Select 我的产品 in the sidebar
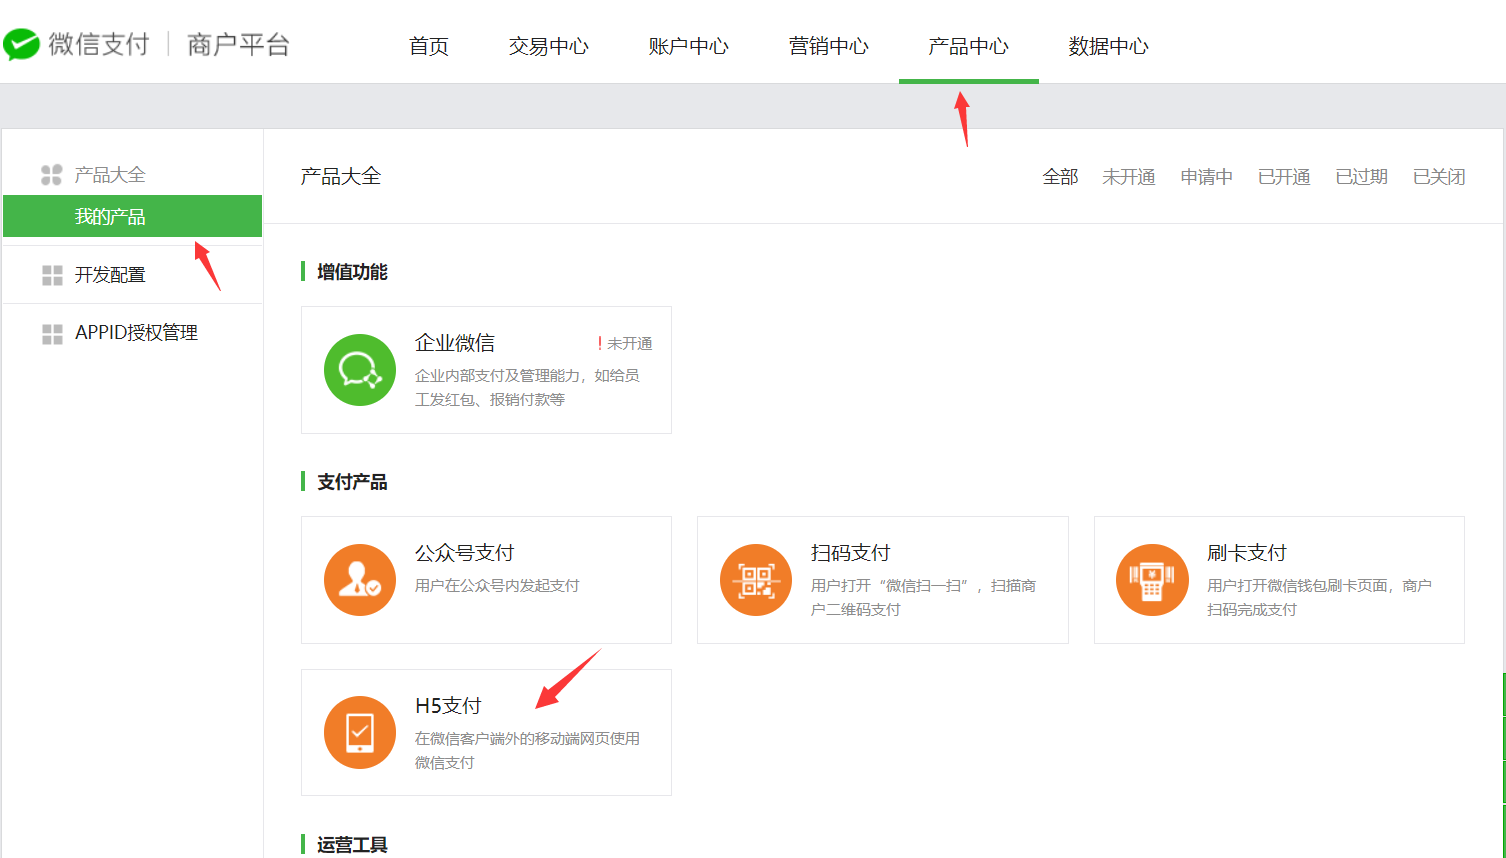 132,216
